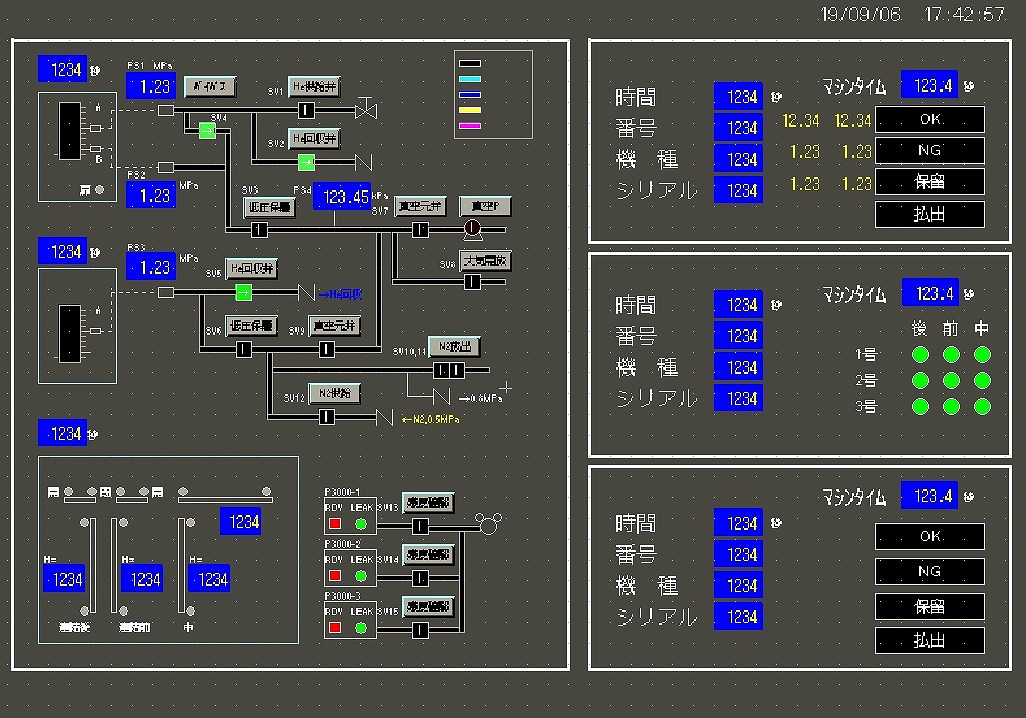Screen dimensions: 1026x718
Task: Click the vacuum pump symbol
Action: coord(472,230)
